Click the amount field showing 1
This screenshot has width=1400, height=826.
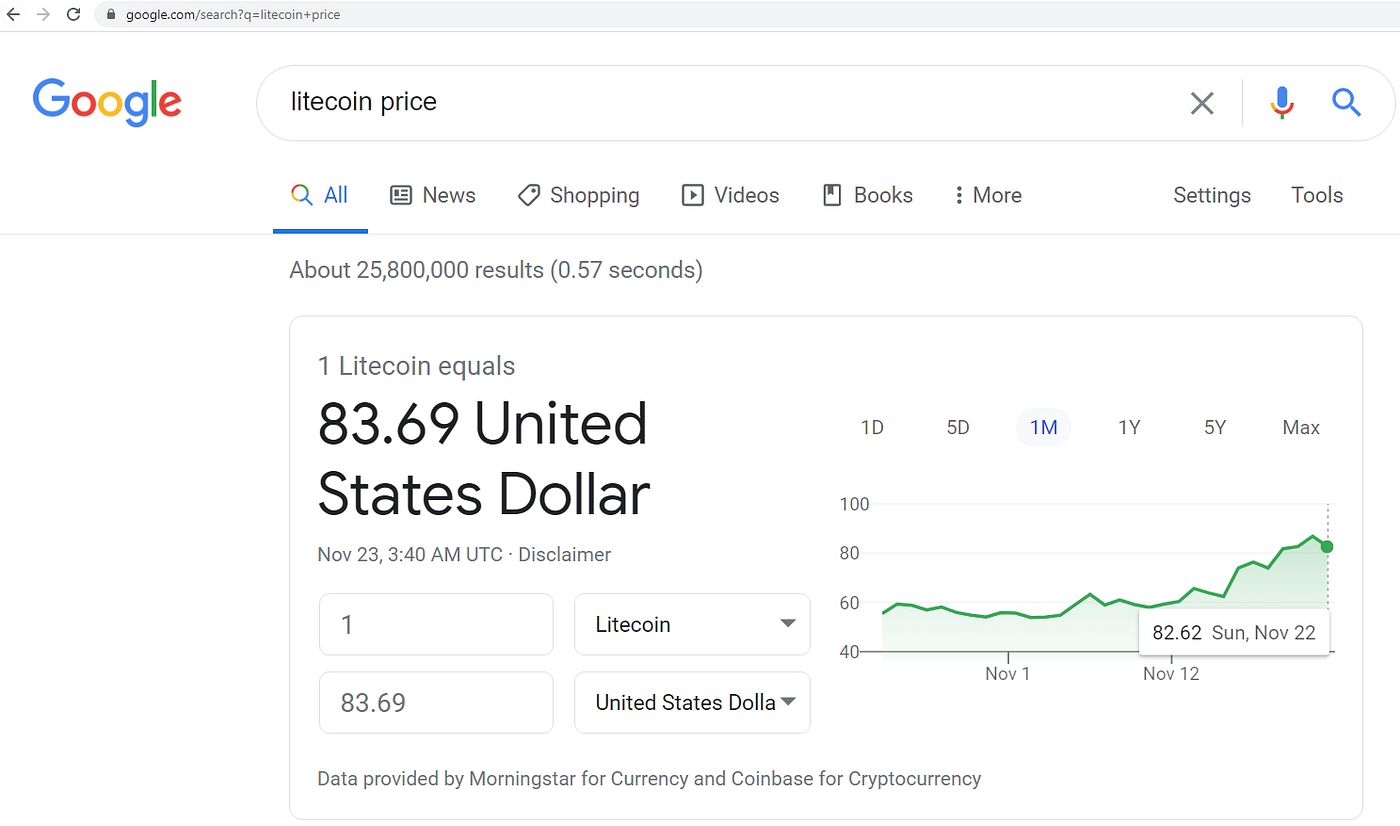pos(436,625)
